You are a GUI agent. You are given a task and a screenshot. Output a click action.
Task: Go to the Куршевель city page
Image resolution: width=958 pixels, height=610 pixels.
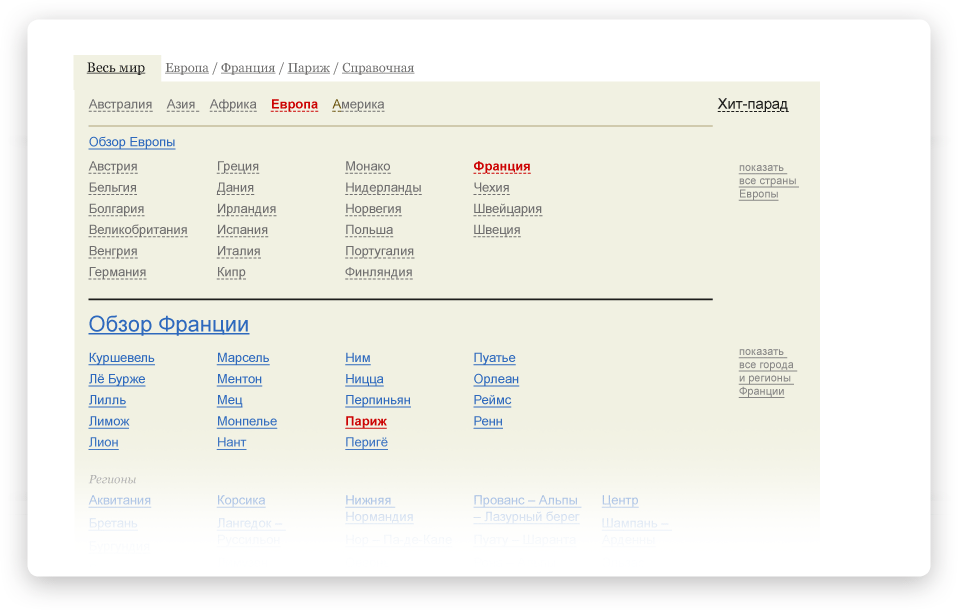pos(121,358)
